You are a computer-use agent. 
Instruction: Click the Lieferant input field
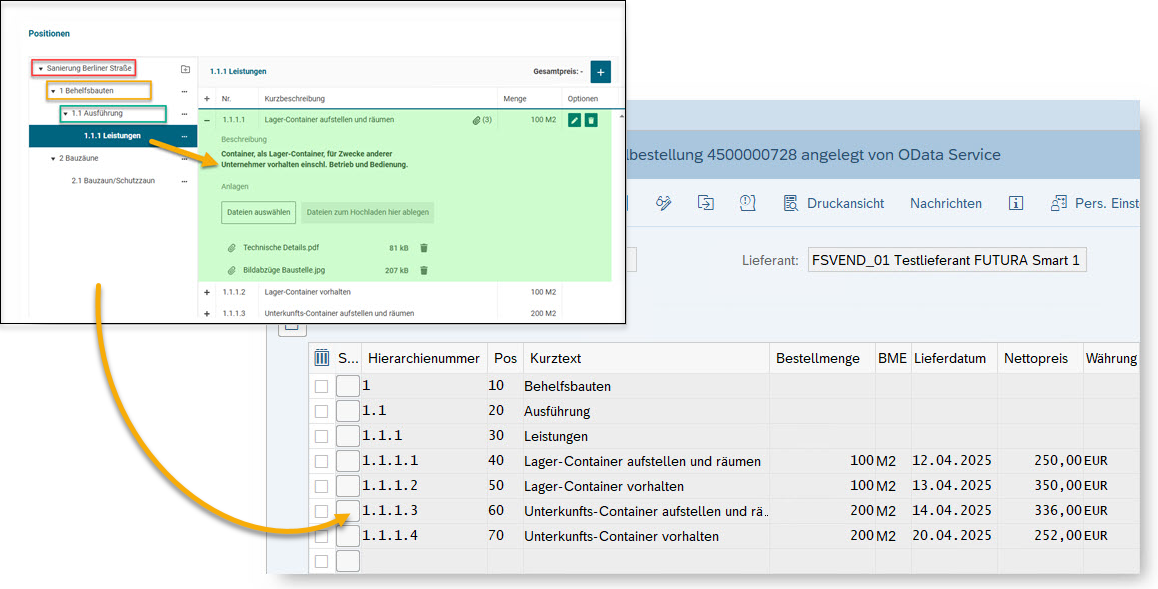click(946, 261)
